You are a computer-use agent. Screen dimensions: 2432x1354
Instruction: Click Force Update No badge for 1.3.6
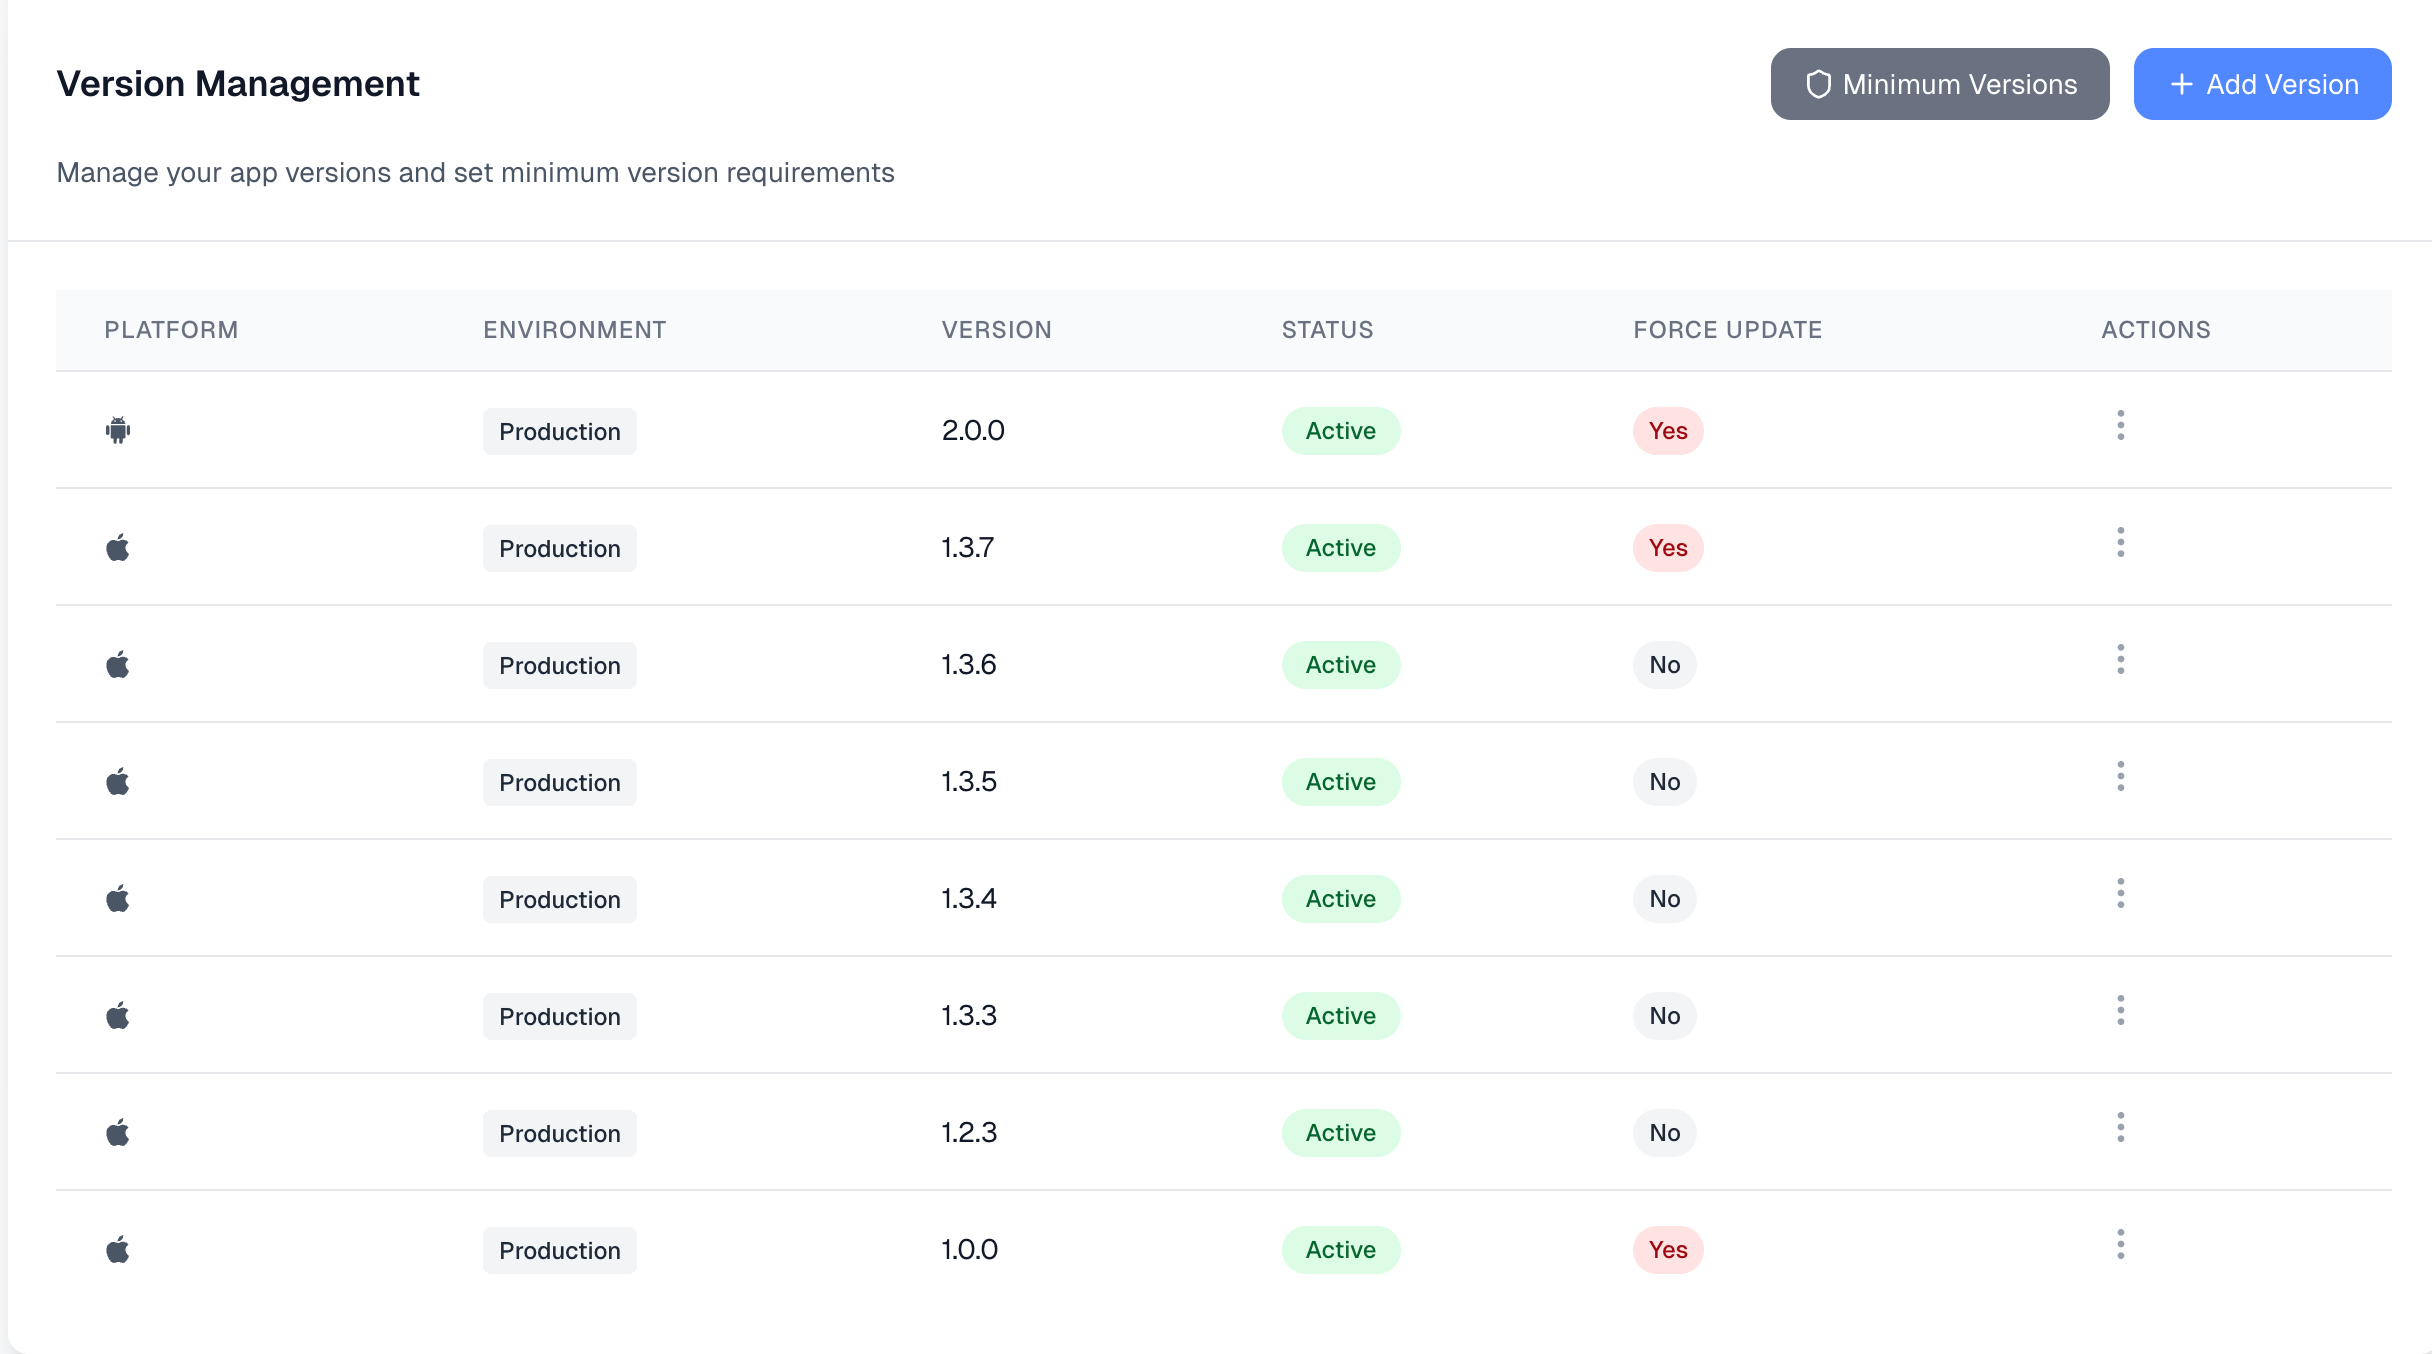coord(1664,665)
